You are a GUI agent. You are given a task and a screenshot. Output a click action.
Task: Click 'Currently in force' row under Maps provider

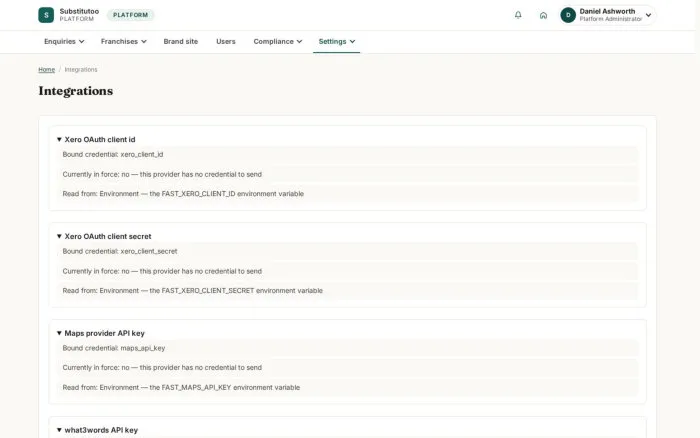tap(347, 368)
